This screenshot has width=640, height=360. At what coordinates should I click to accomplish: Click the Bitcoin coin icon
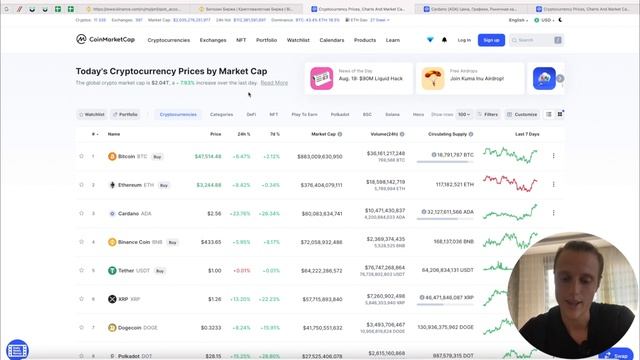pos(112,156)
